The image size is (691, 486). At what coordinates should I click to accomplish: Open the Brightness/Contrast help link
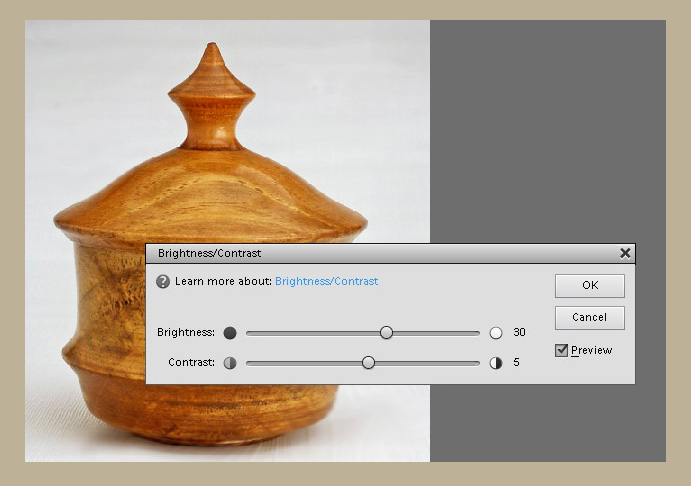tap(326, 282)
